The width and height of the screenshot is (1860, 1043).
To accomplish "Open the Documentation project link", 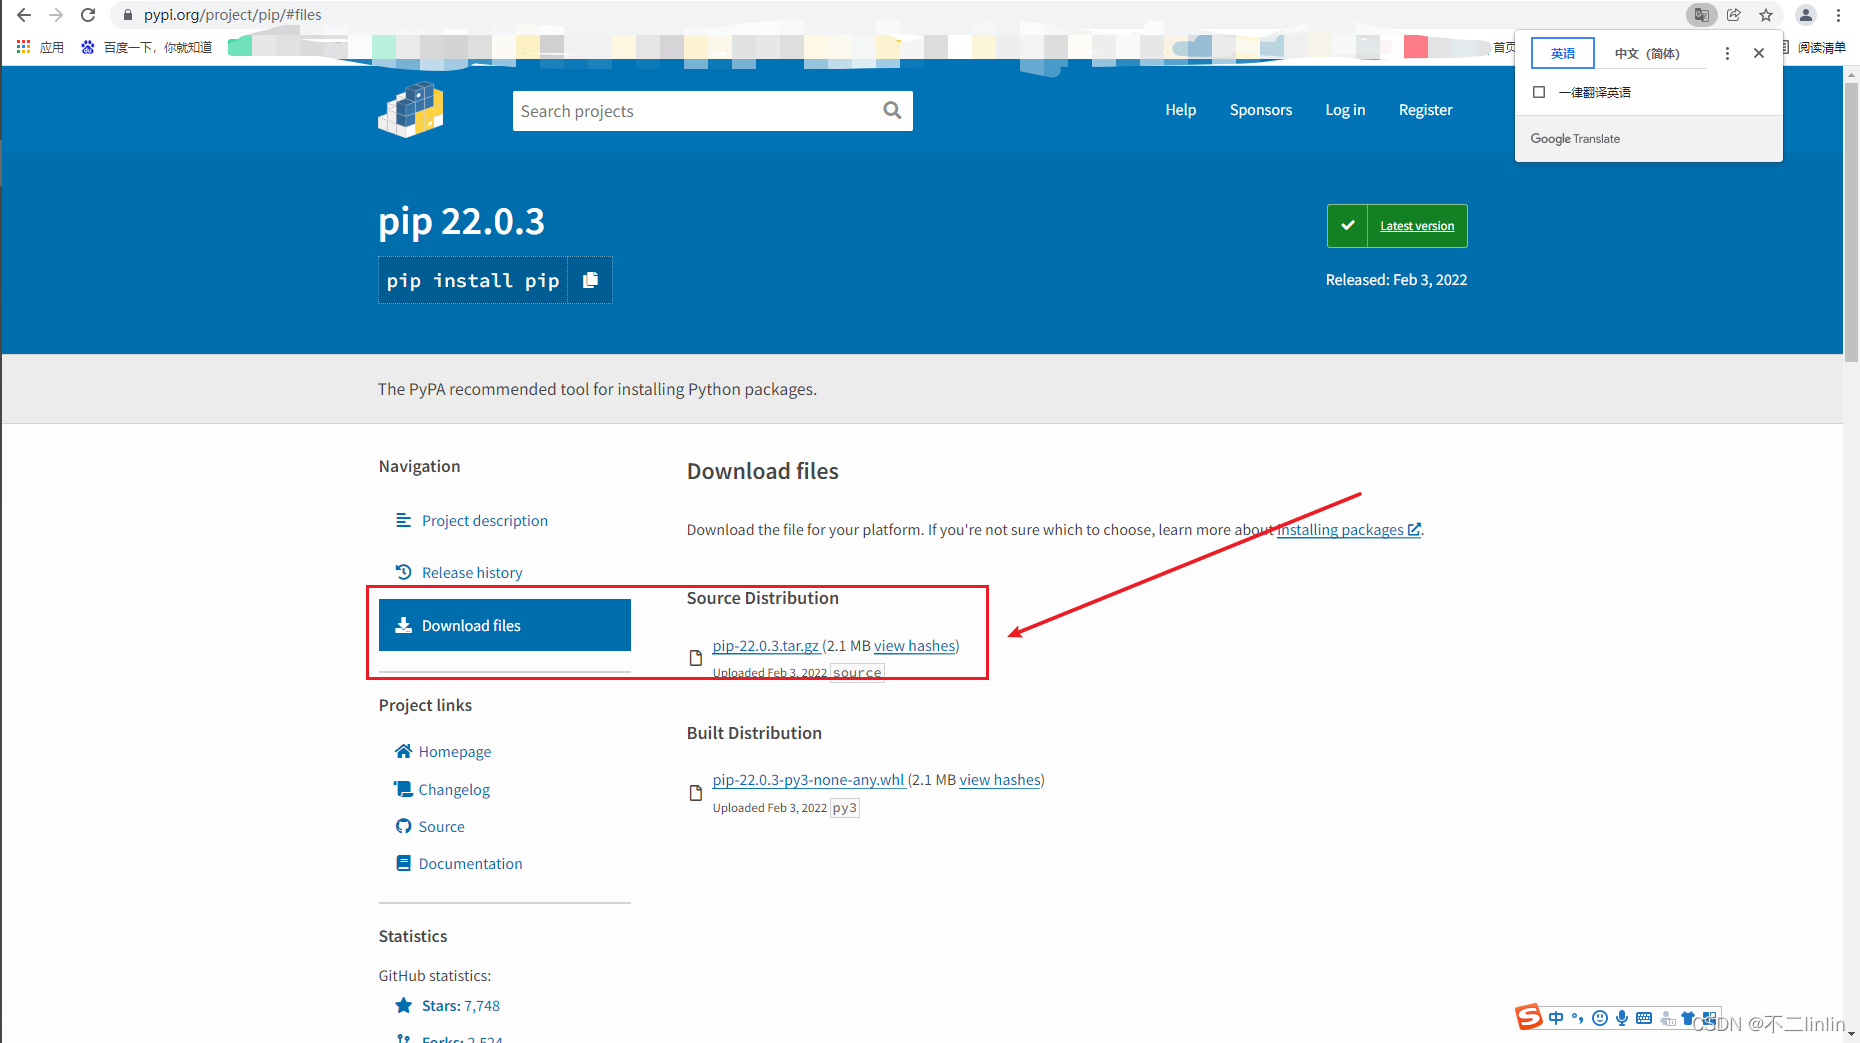I will click(459, 864).
